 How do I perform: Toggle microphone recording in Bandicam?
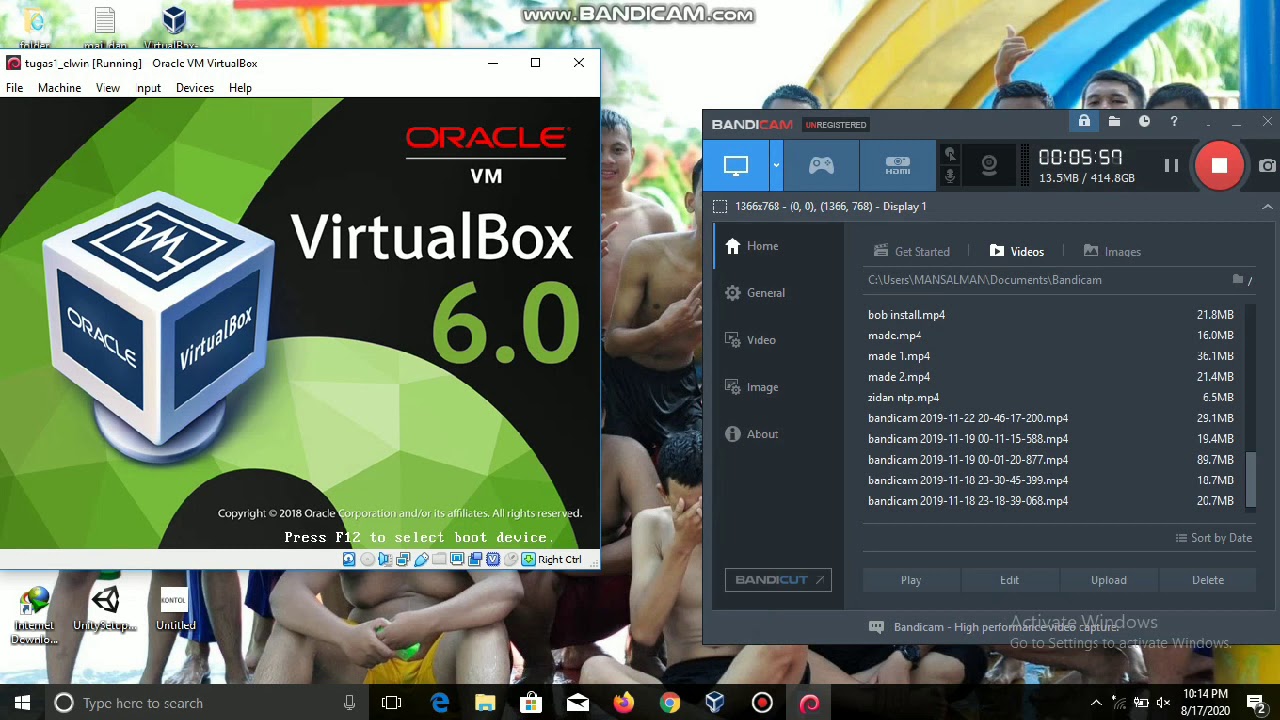coord(950,177)
